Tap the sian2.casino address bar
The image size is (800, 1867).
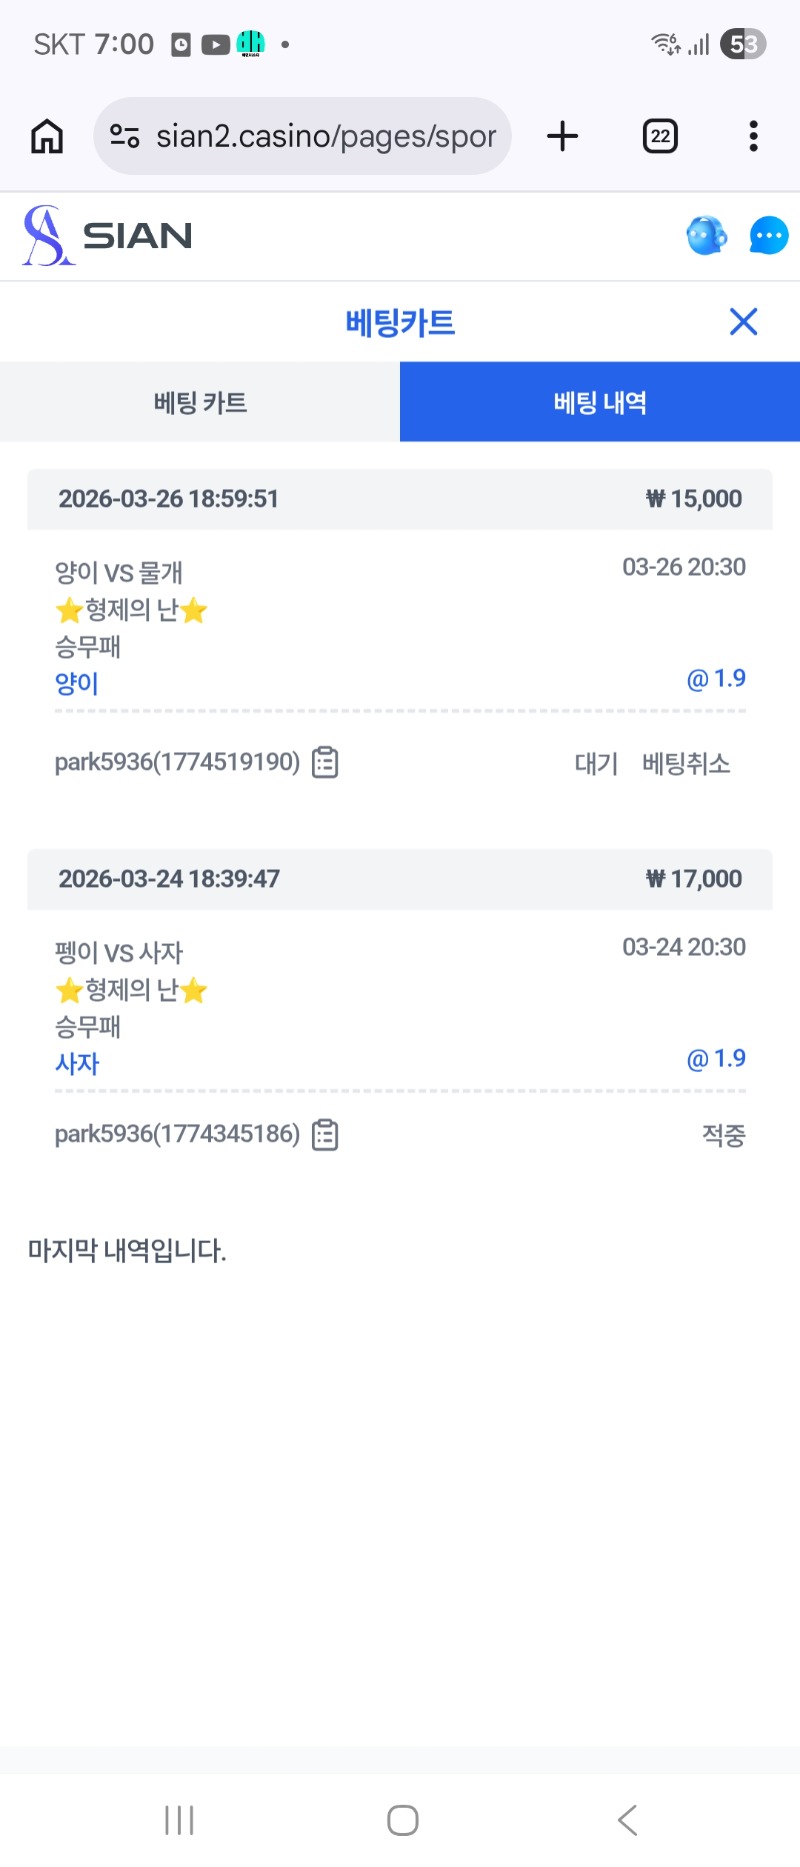click(325, 136)
